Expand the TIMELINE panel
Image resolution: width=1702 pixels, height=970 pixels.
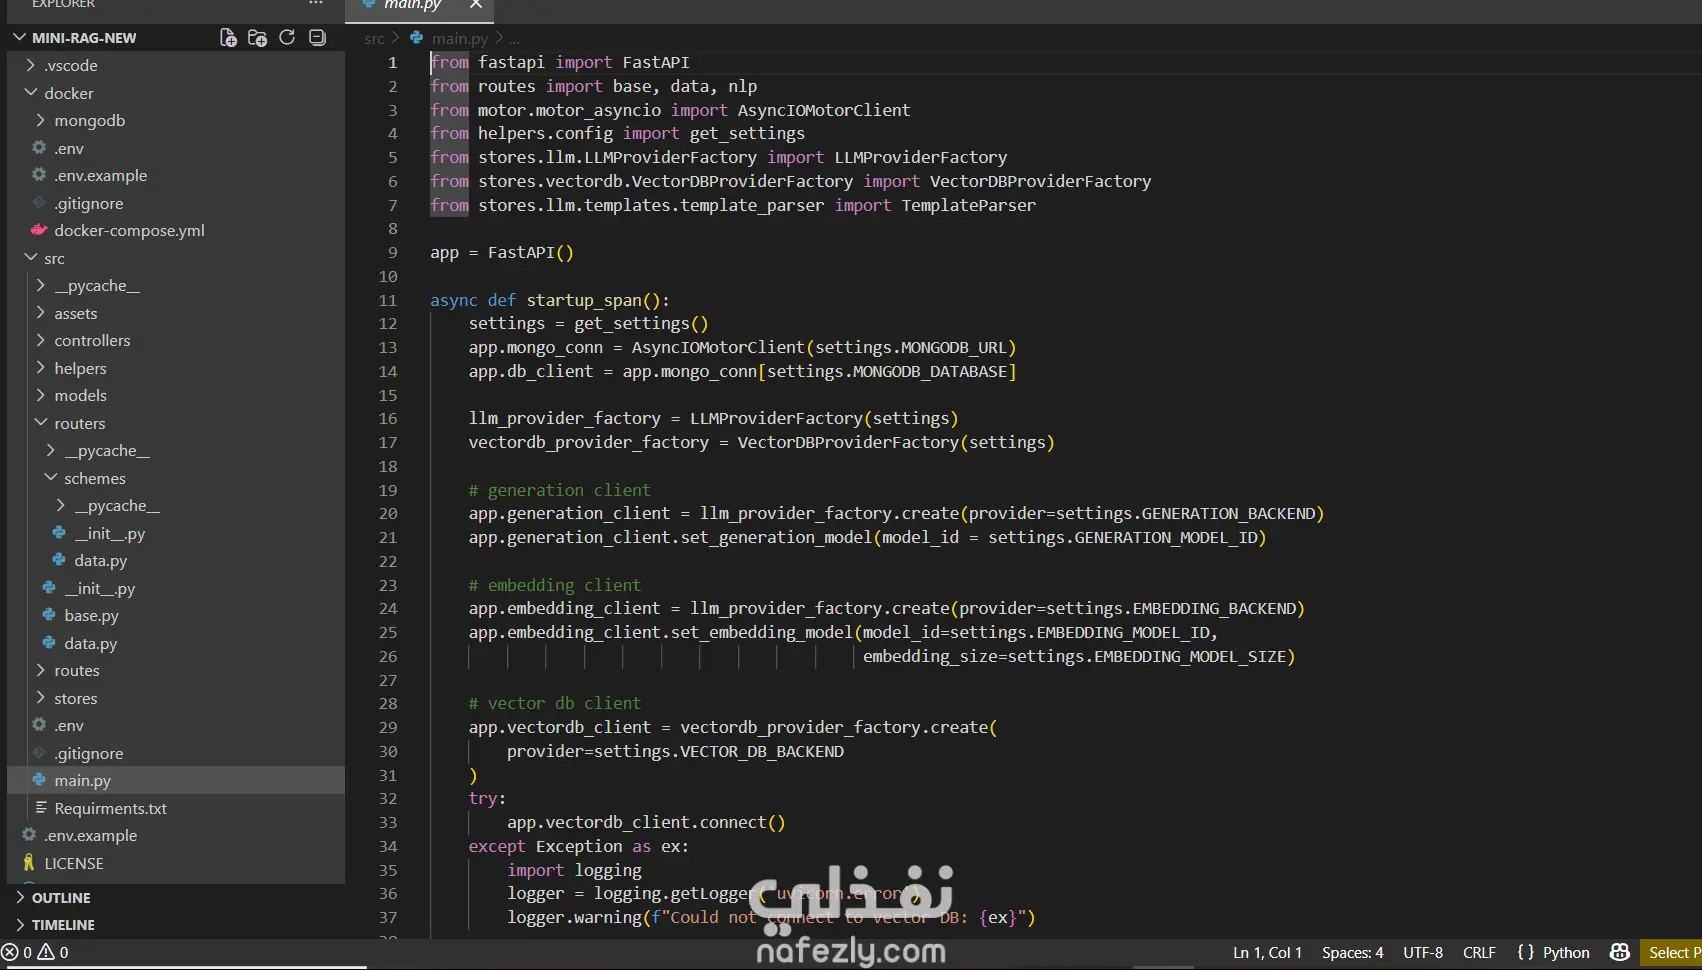tap(62, 925)
